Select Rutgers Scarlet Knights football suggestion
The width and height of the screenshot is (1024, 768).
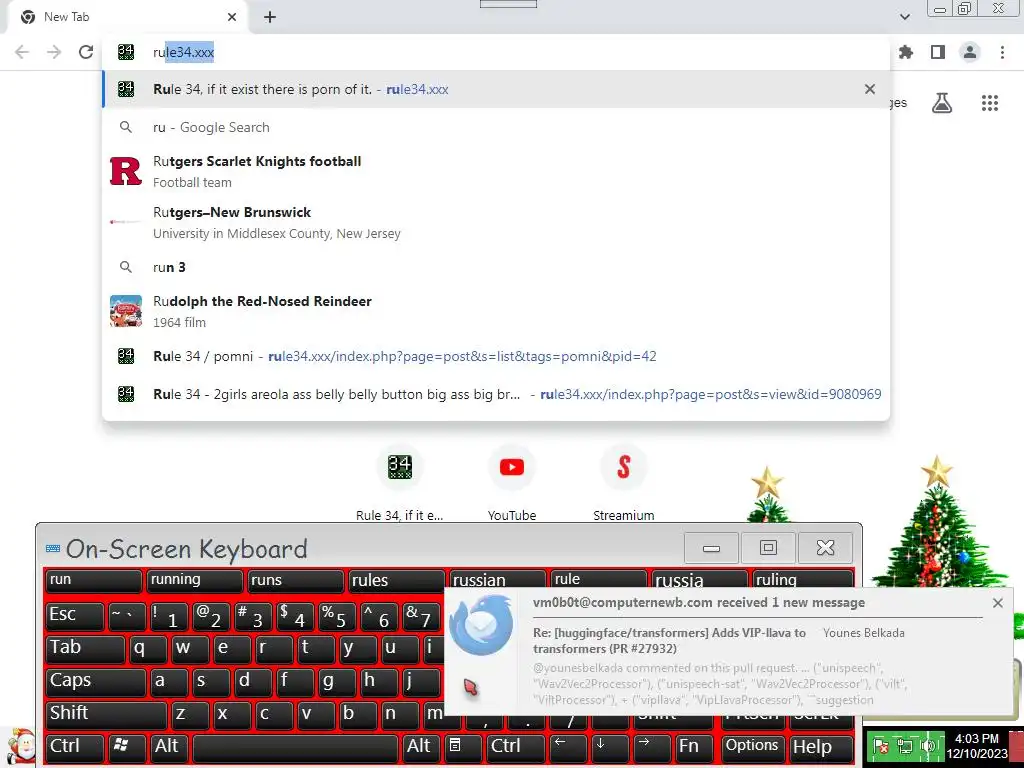coord(496,171)
